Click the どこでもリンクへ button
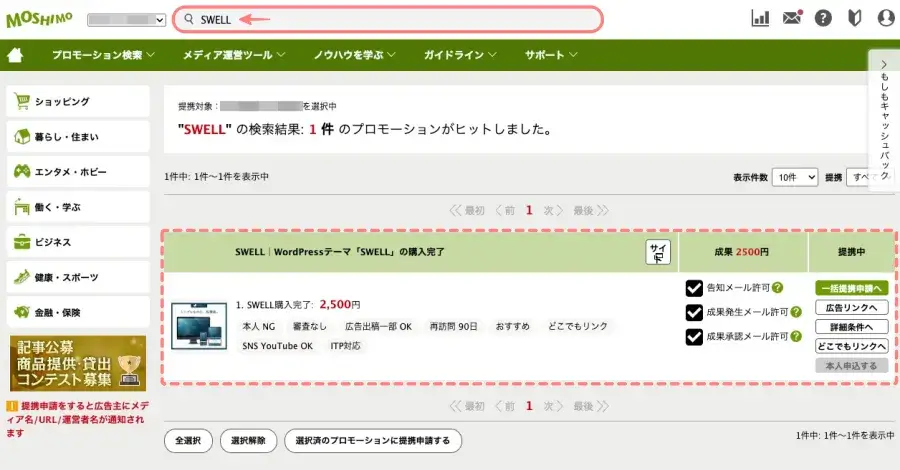Image resolution: width=900 pixels, height=470 pixels. 852,346
